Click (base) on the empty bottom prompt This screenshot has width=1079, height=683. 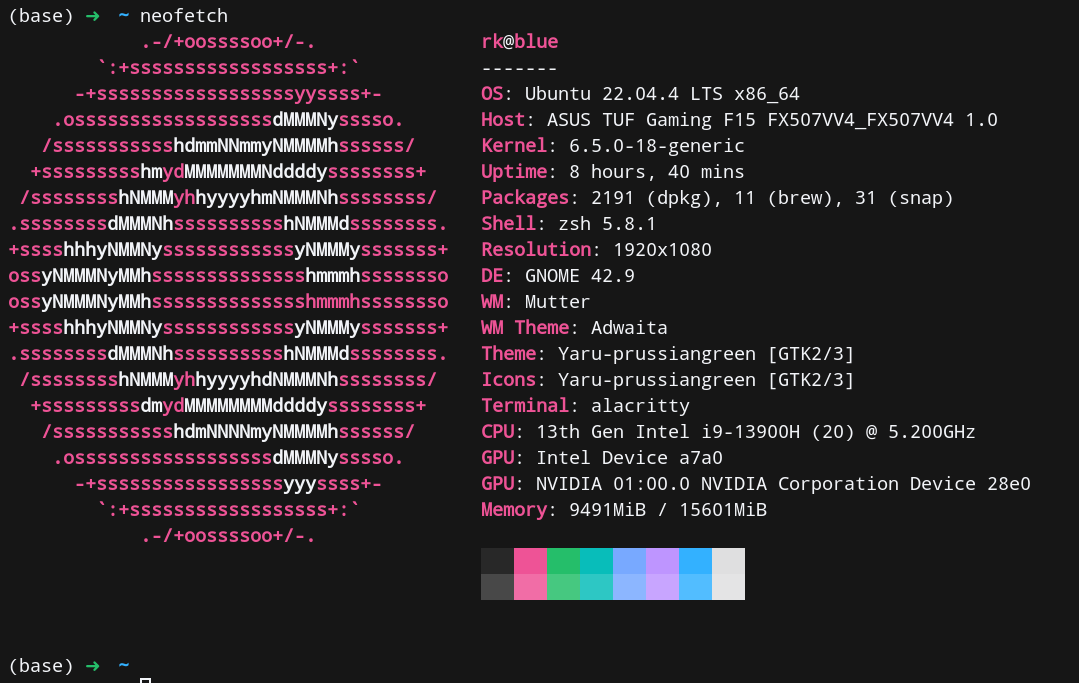tap(41, 666)
